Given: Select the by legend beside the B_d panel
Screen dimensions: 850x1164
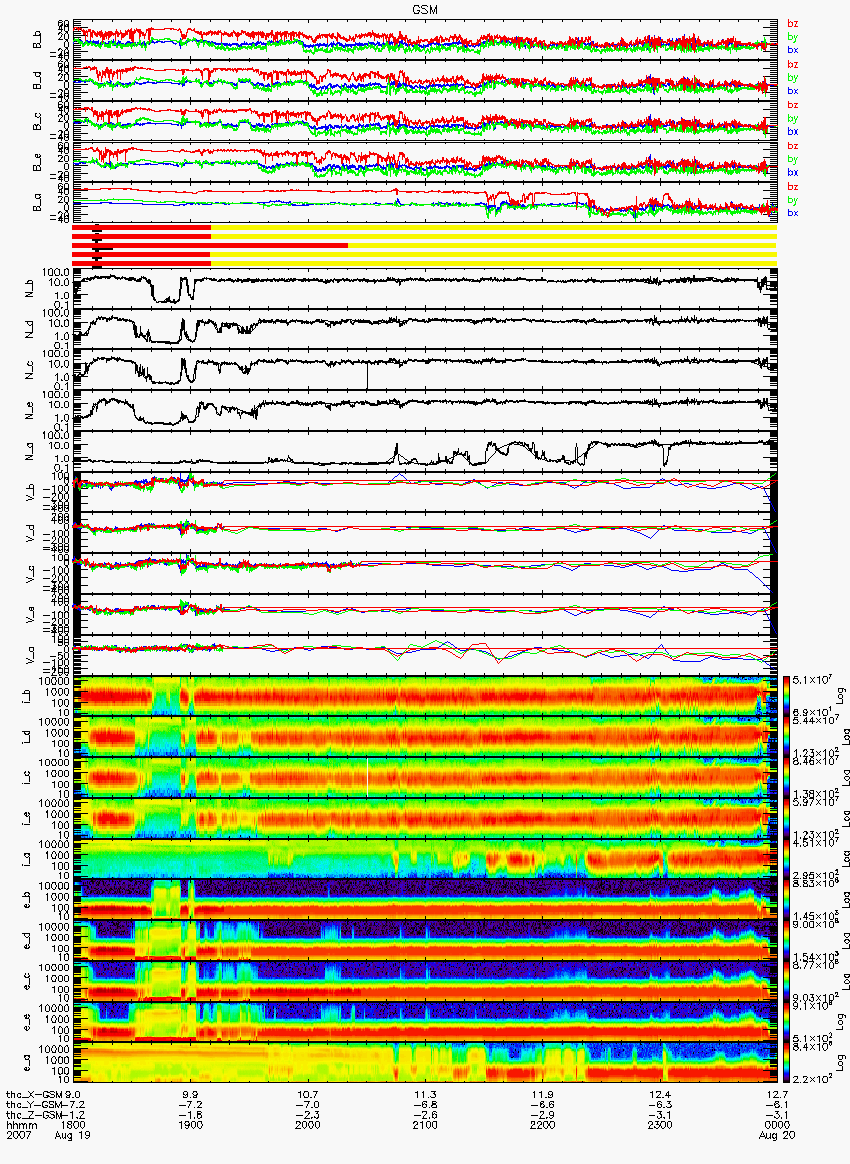Looking at the screenshot, I should (793, 77).
